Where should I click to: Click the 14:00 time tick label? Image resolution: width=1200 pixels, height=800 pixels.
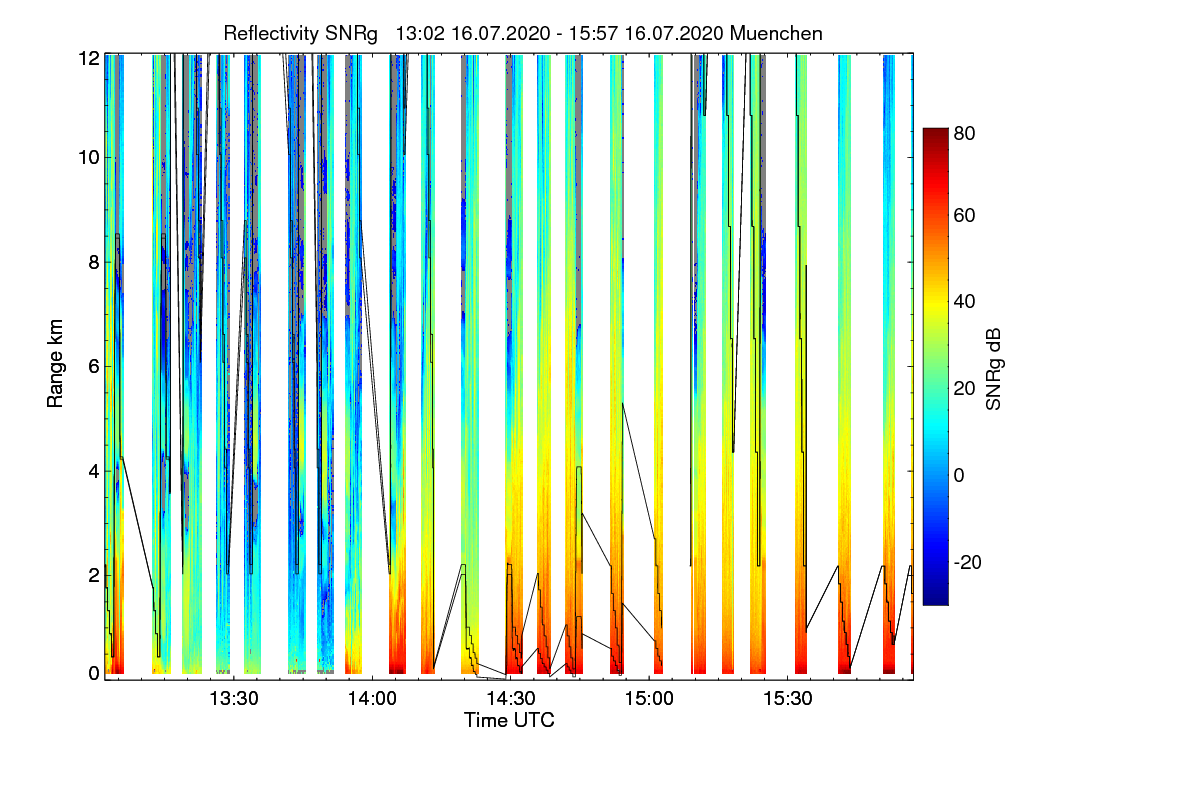372,698
